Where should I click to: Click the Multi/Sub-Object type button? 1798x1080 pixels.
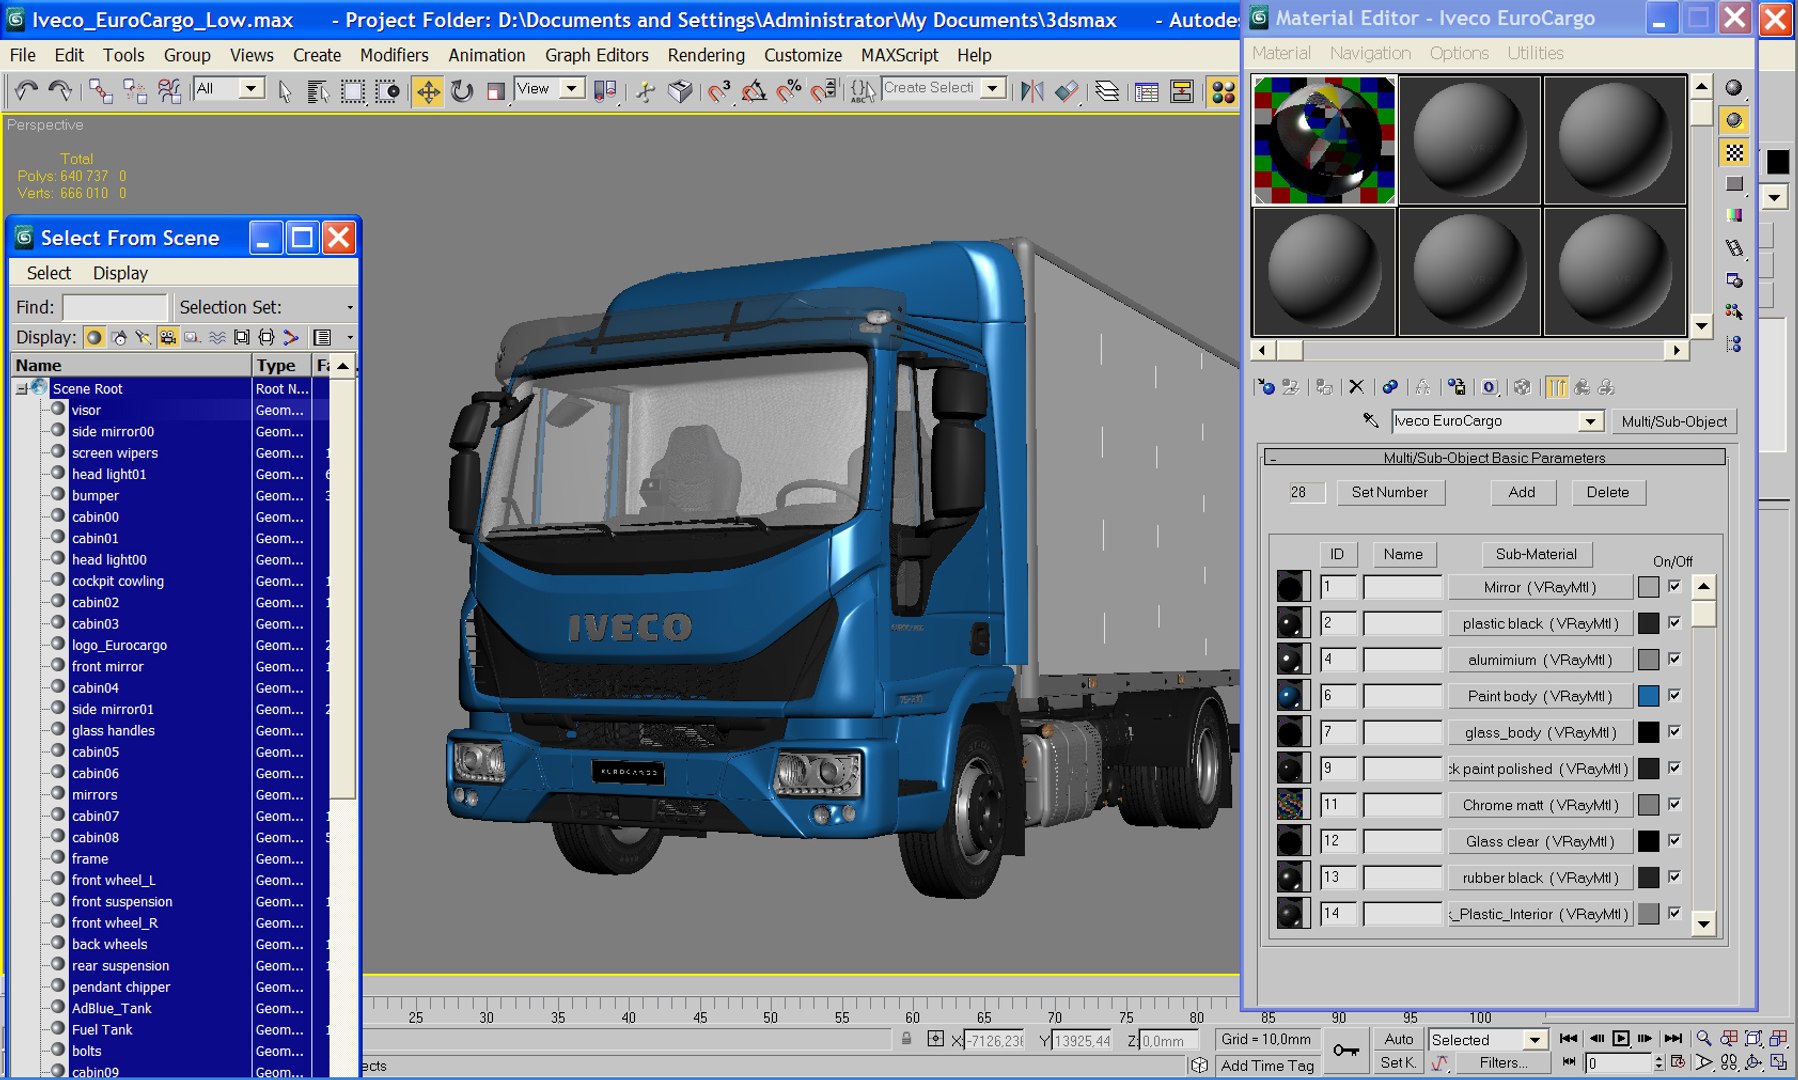tap(1674, 421)
